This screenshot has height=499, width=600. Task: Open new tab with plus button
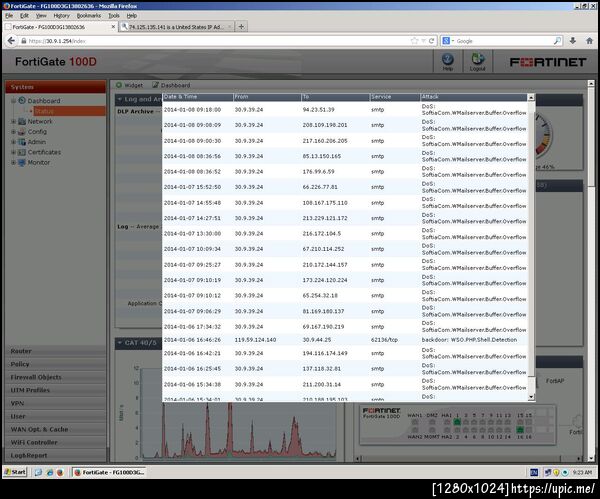(241, 26)
